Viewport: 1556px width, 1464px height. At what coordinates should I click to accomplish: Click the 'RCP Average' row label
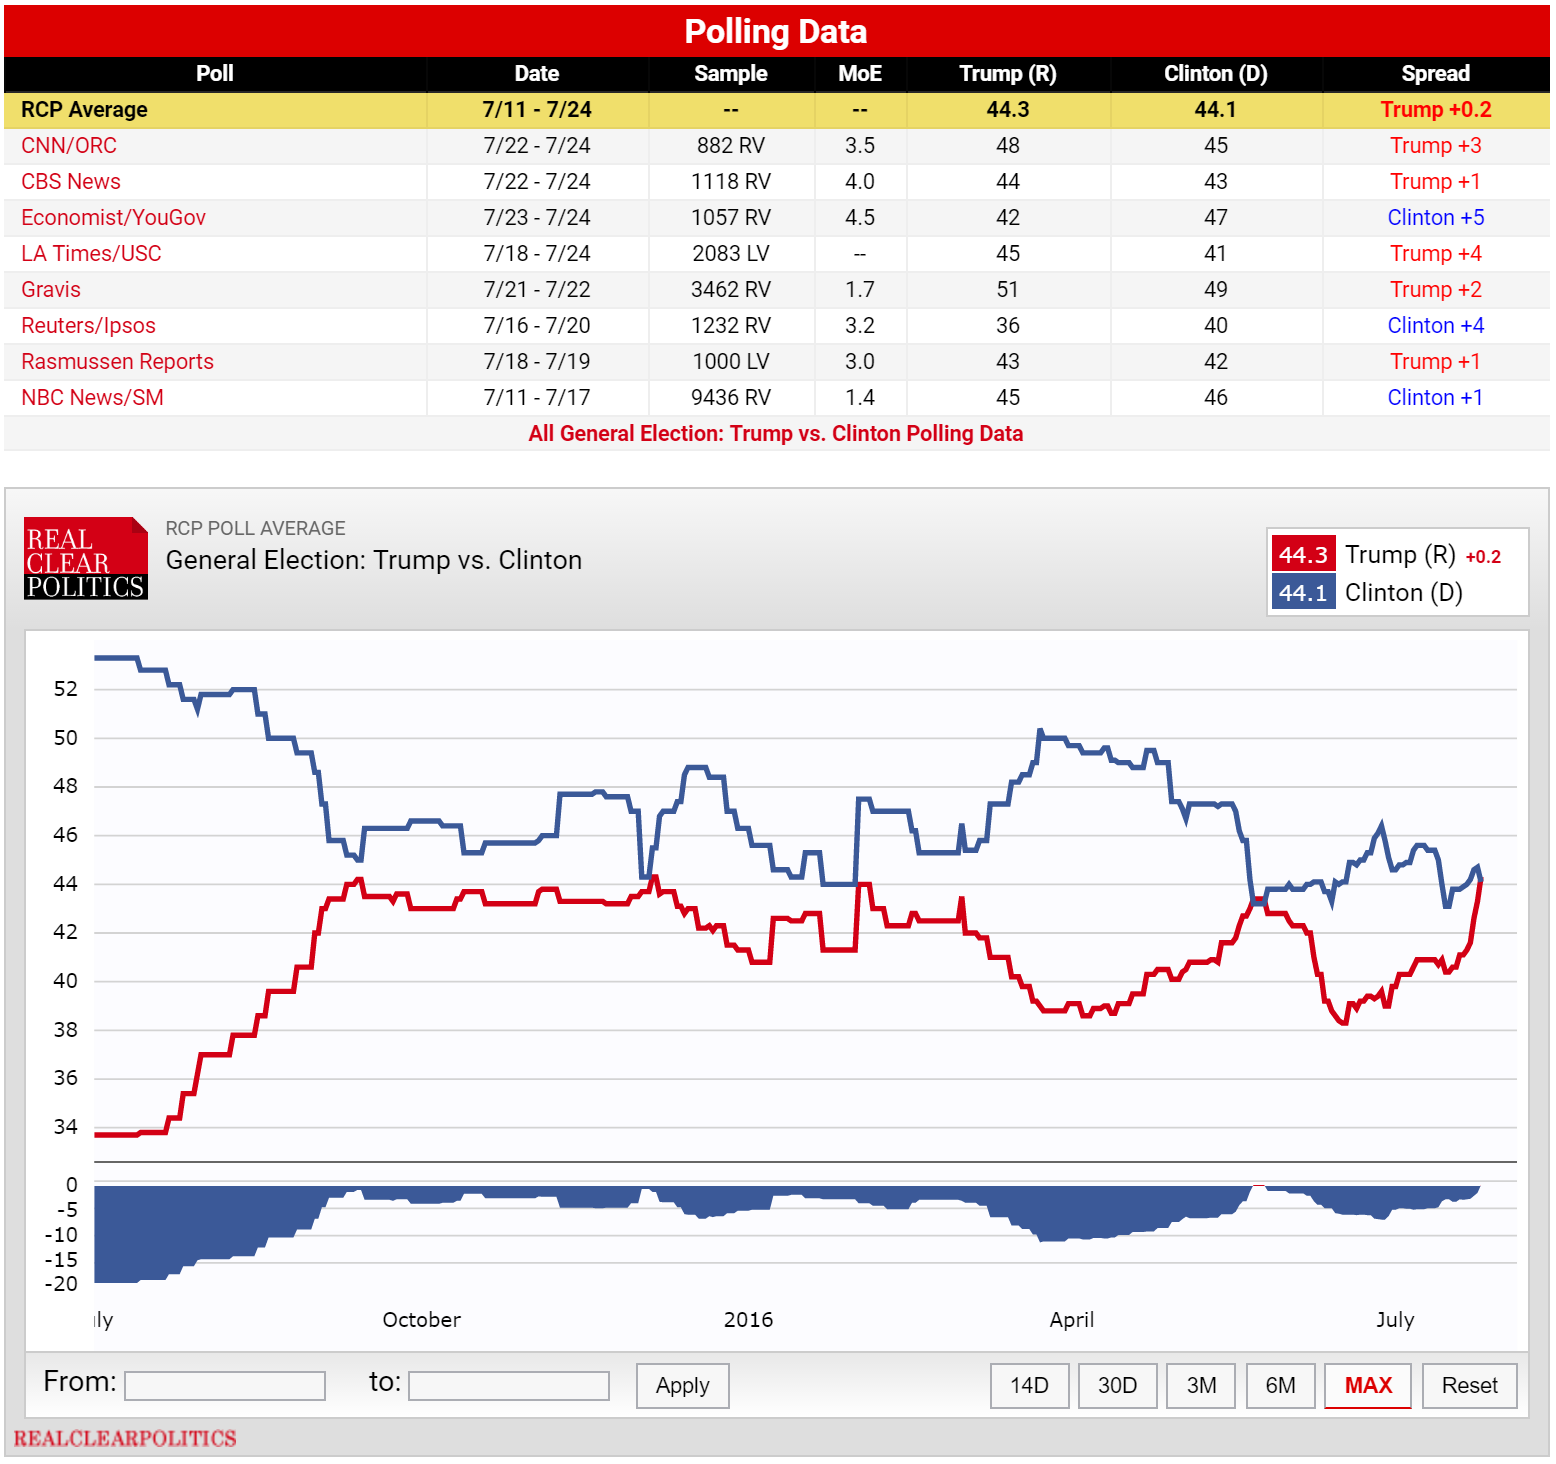(84, 110)
